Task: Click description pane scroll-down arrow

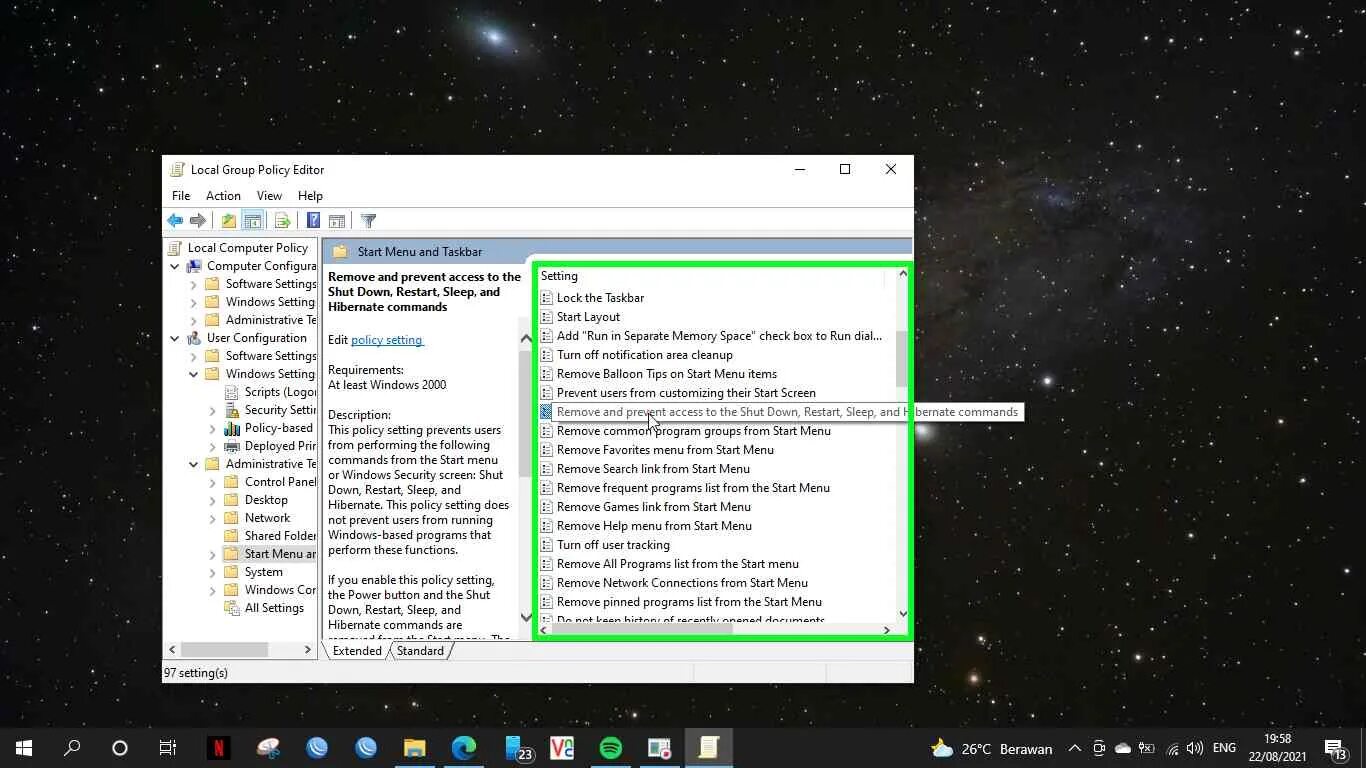Action: point(526,617)
